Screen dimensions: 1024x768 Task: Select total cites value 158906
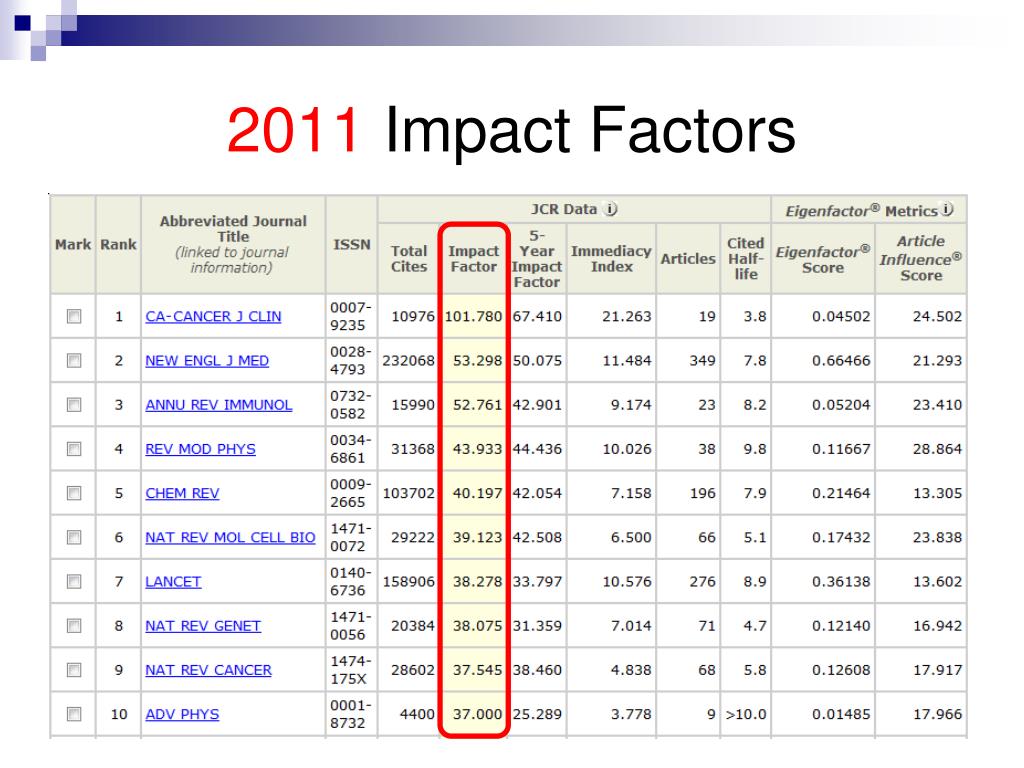point(409,582)
